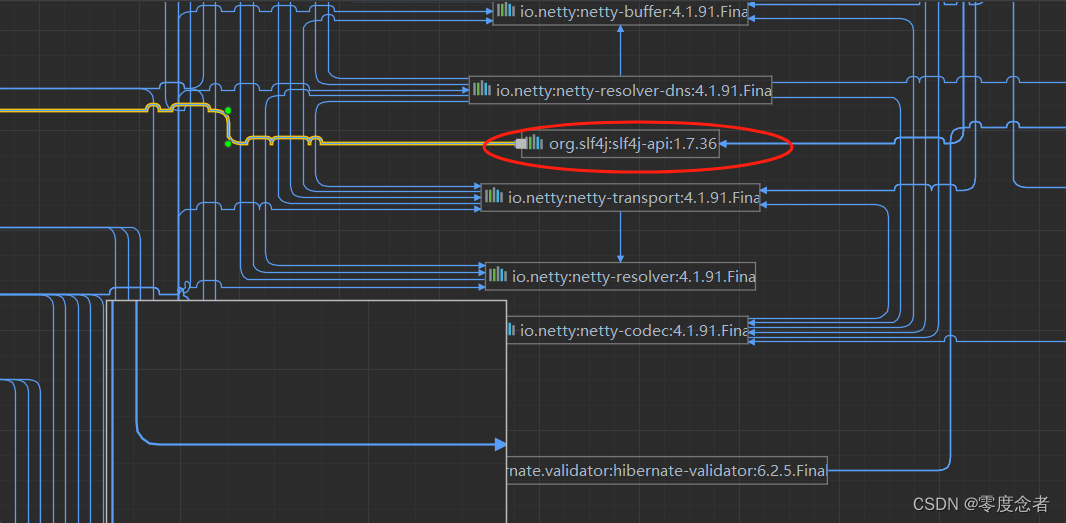The height and width of the screenshot is (523, 1066).
Task: Click the upper green handle on yellow edge
Action: point(228,110)
